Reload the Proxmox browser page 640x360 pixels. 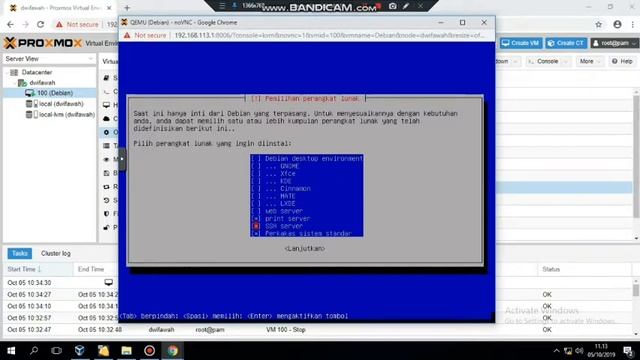pyautogui.click(x=40, y=24)
